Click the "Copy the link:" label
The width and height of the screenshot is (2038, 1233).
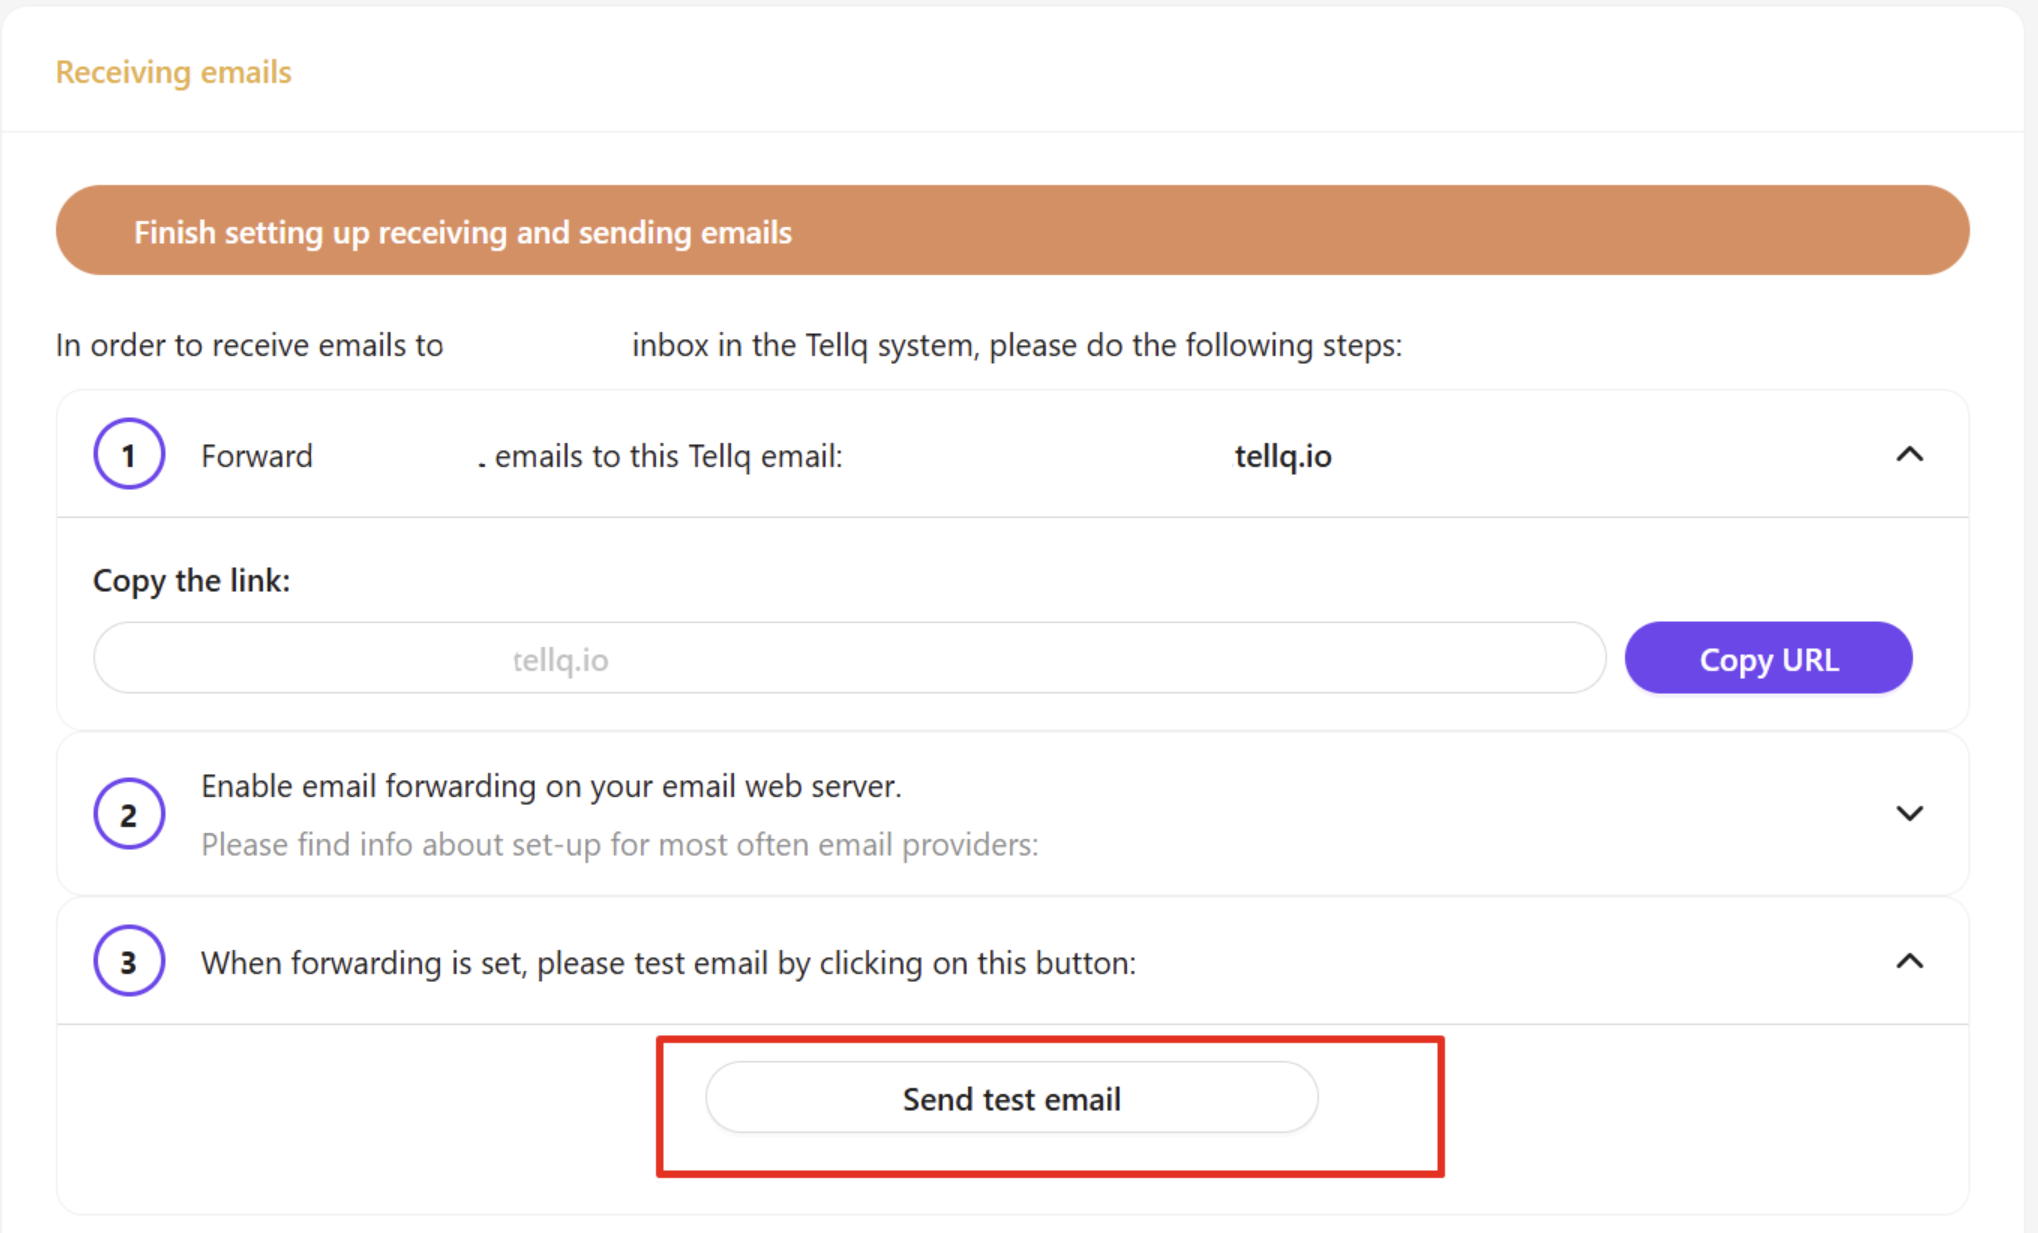point(191,581)
